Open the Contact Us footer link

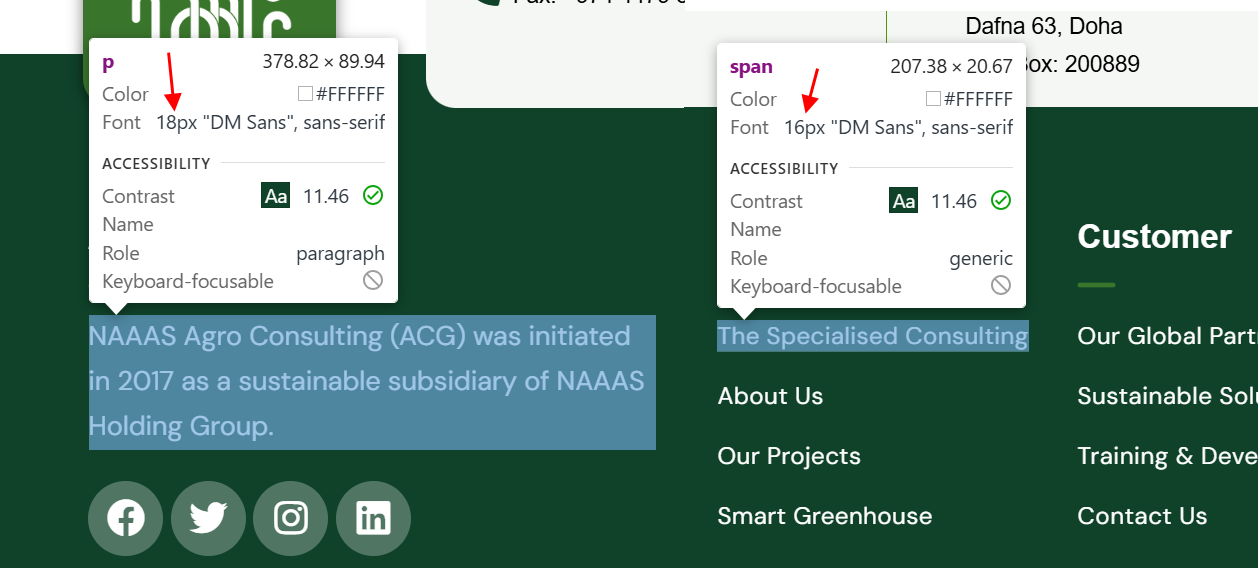(1142, 516)
